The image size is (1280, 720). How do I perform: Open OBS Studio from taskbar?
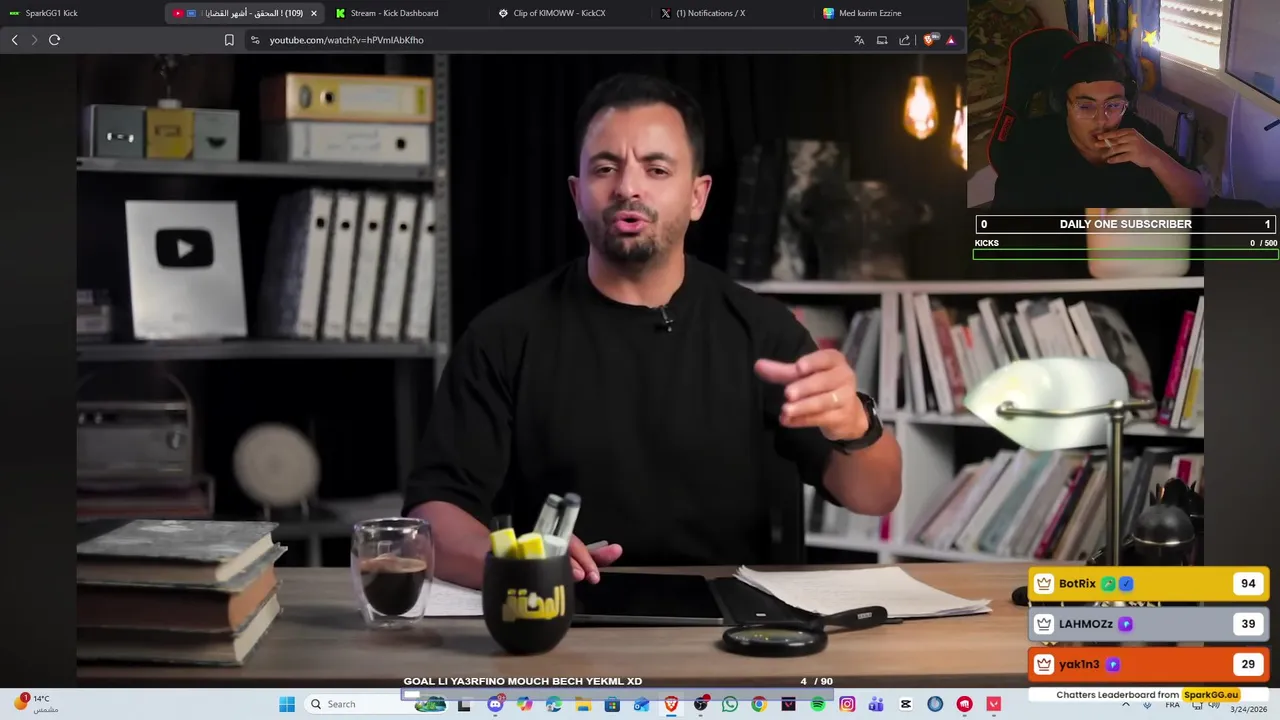click(x=700, y=704)
